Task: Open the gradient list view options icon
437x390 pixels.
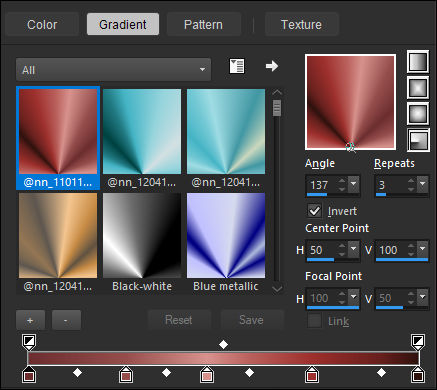Action: point(237,66)
